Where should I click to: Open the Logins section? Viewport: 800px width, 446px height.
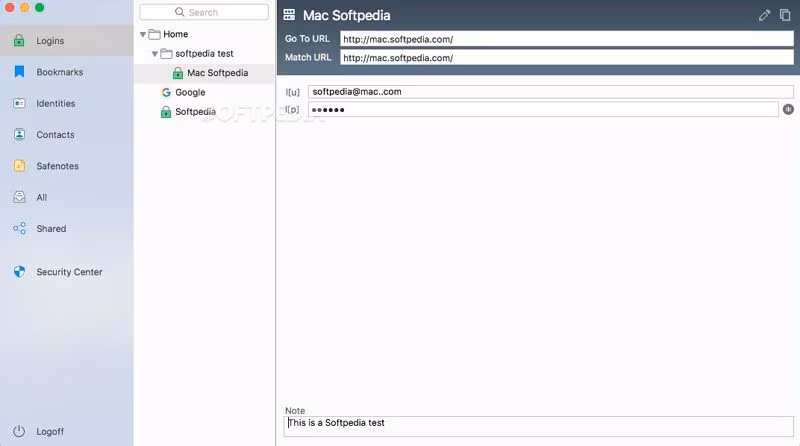coord(67,40)
